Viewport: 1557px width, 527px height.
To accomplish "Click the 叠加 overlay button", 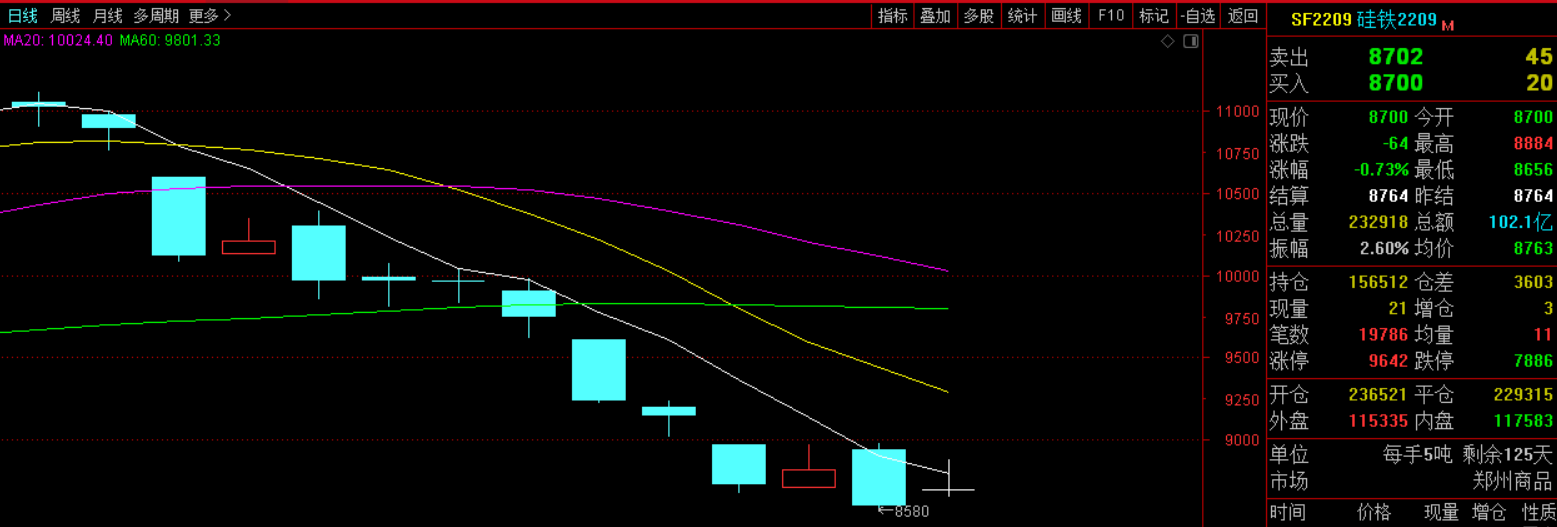I will coord(935,15).
